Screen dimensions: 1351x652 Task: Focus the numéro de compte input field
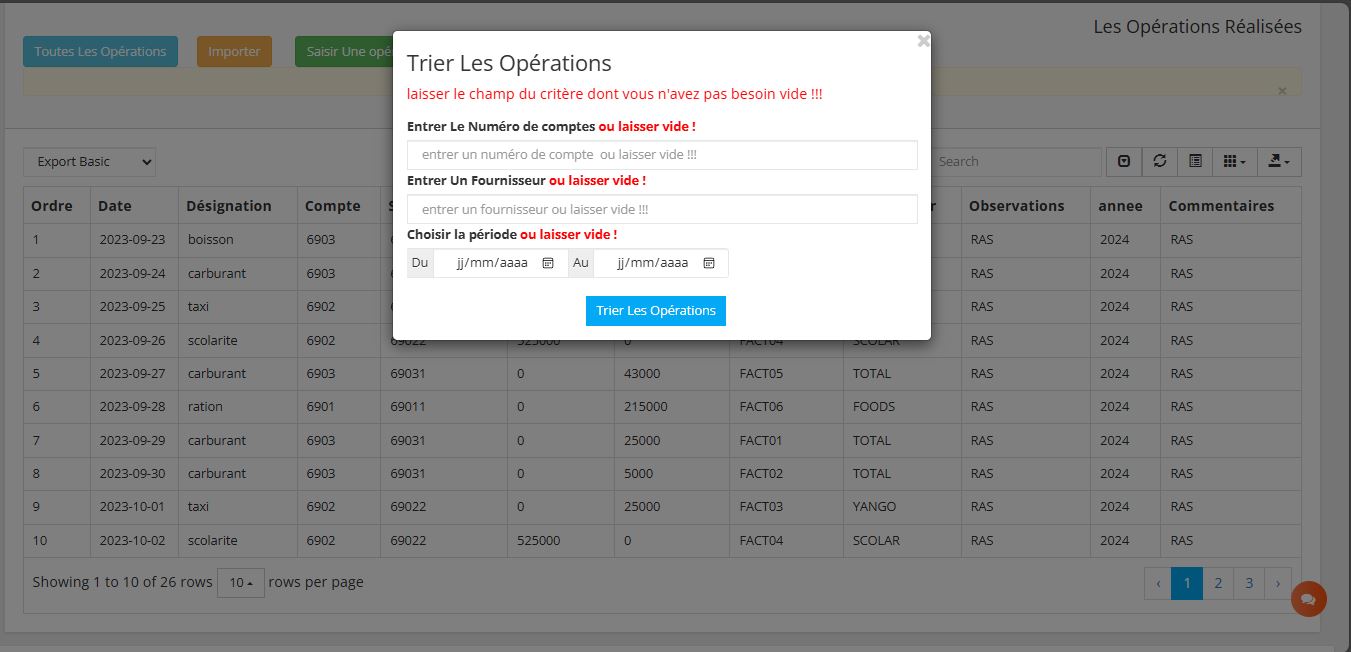(662, 155)
